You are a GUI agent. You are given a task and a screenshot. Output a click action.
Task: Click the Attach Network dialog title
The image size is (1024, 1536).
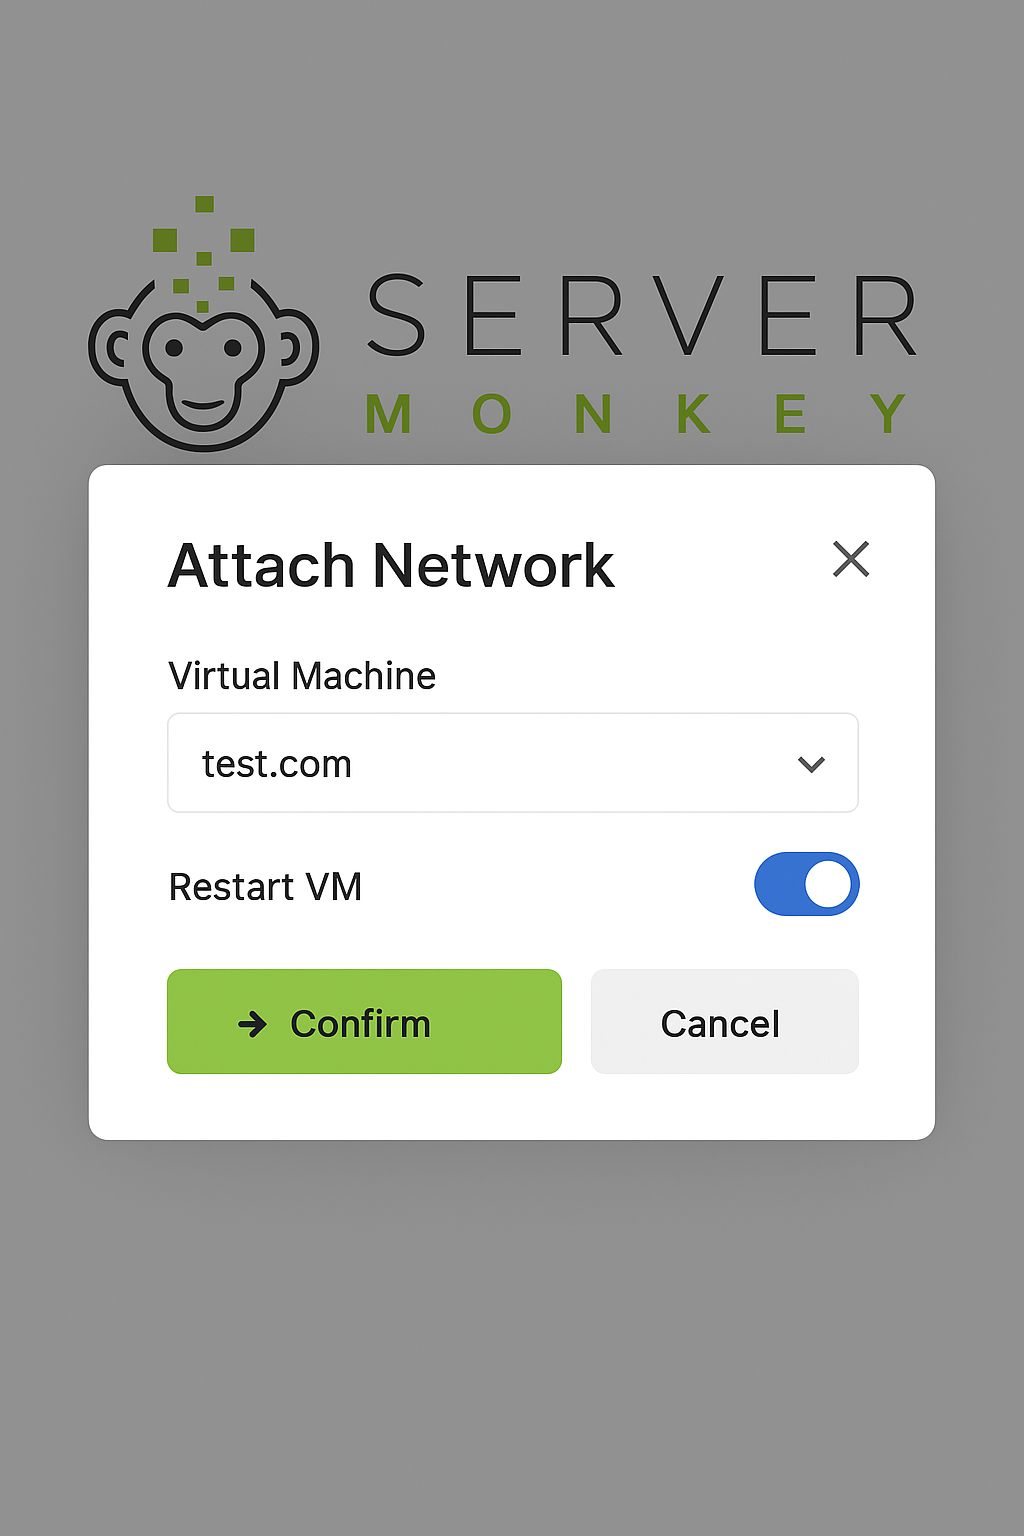[x=391, y=566]
